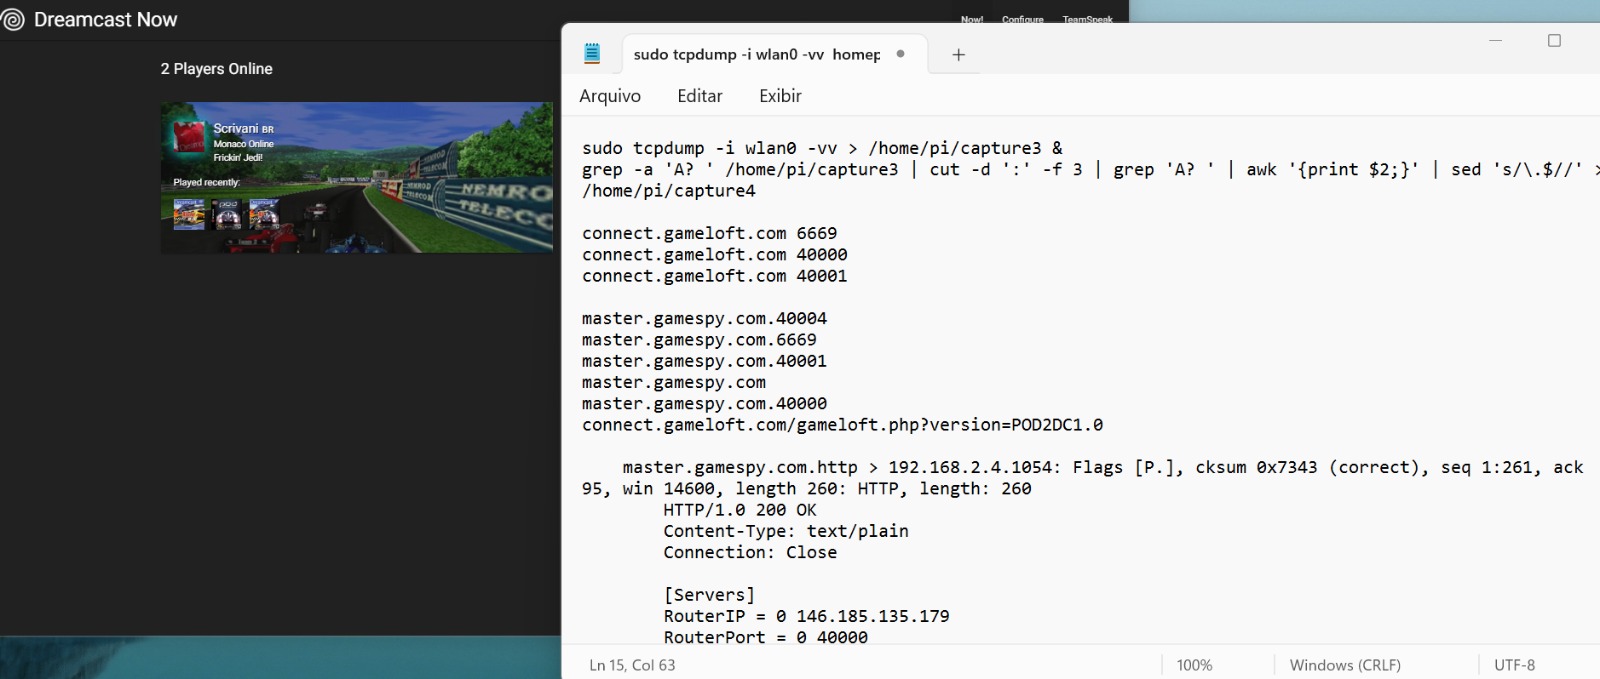Close the sudo tcpdump tab via its unsaved dot
Screen dimensions: 1600x679
click(x=901, y=54)
